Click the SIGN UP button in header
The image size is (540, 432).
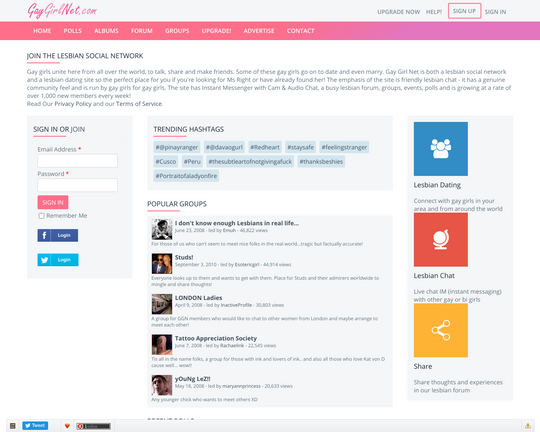coord(464,11)
